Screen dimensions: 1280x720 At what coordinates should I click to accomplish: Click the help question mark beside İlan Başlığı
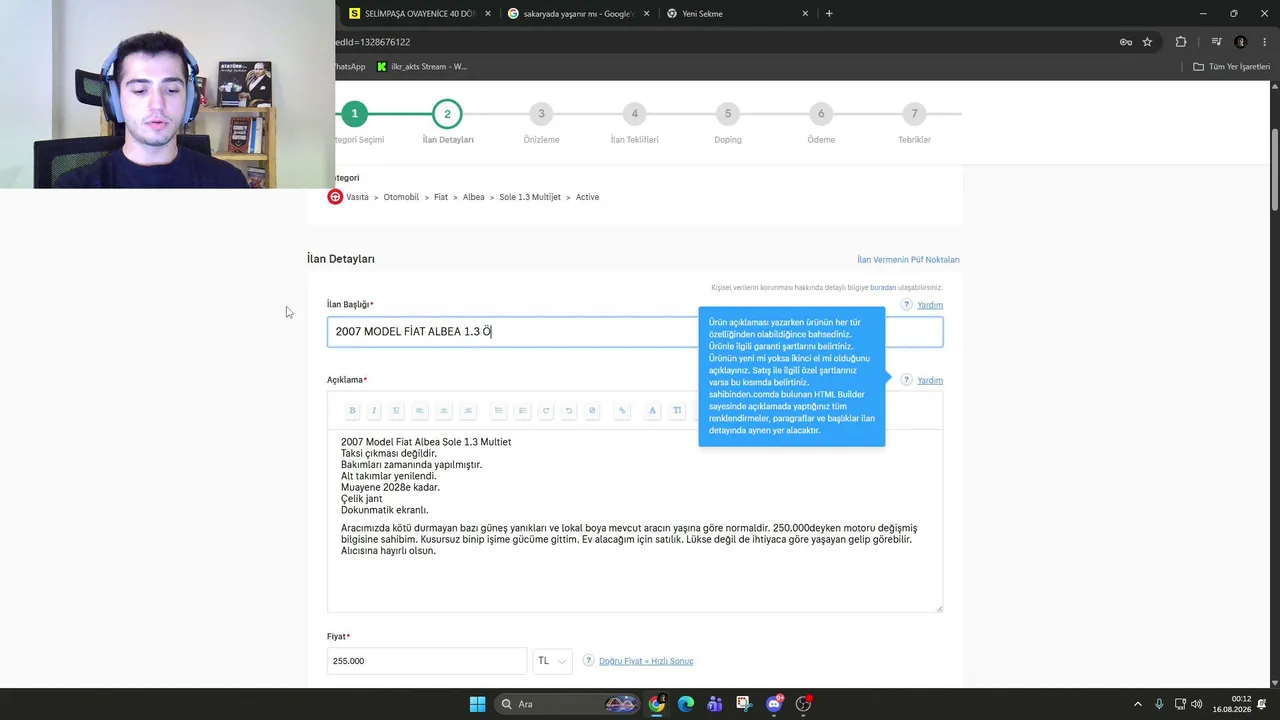click(907, 304)
